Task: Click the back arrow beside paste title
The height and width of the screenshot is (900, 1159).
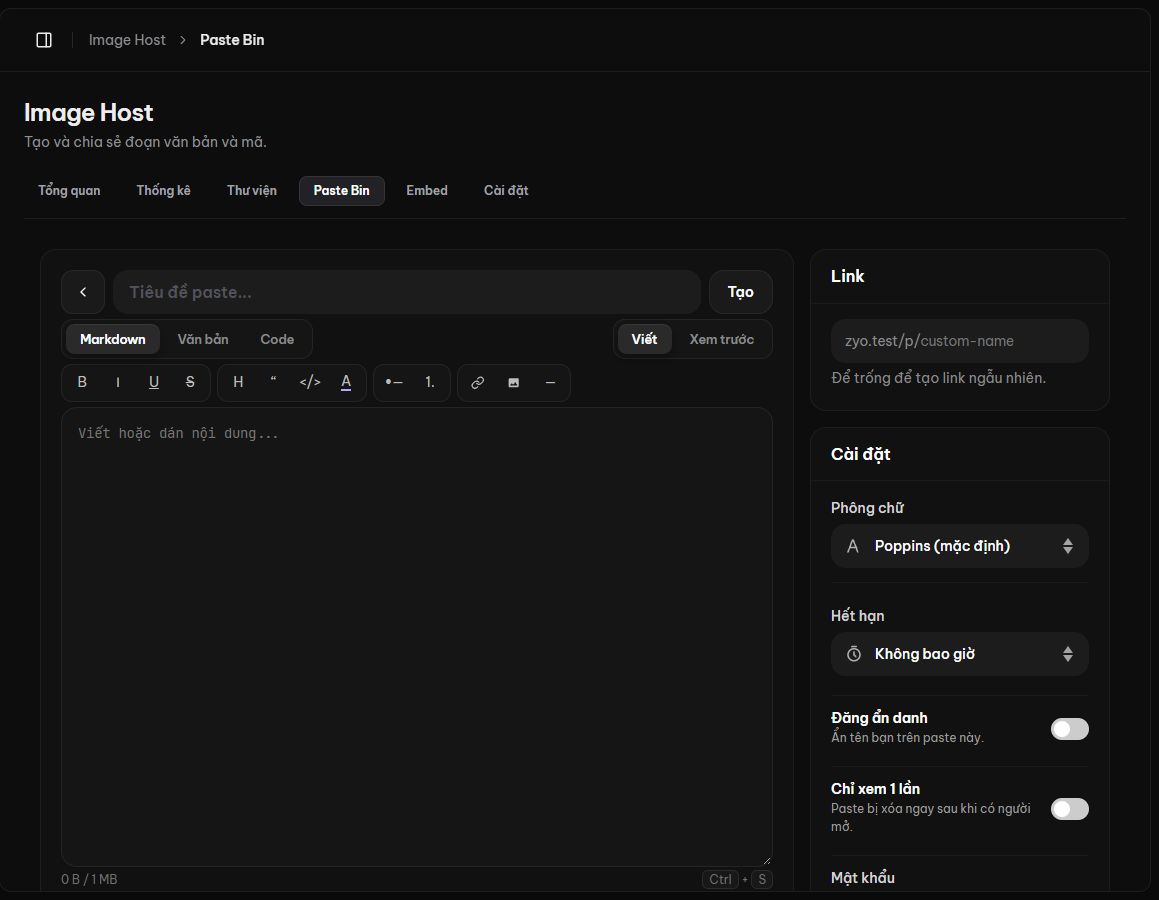Action: [x=83, y=292]
